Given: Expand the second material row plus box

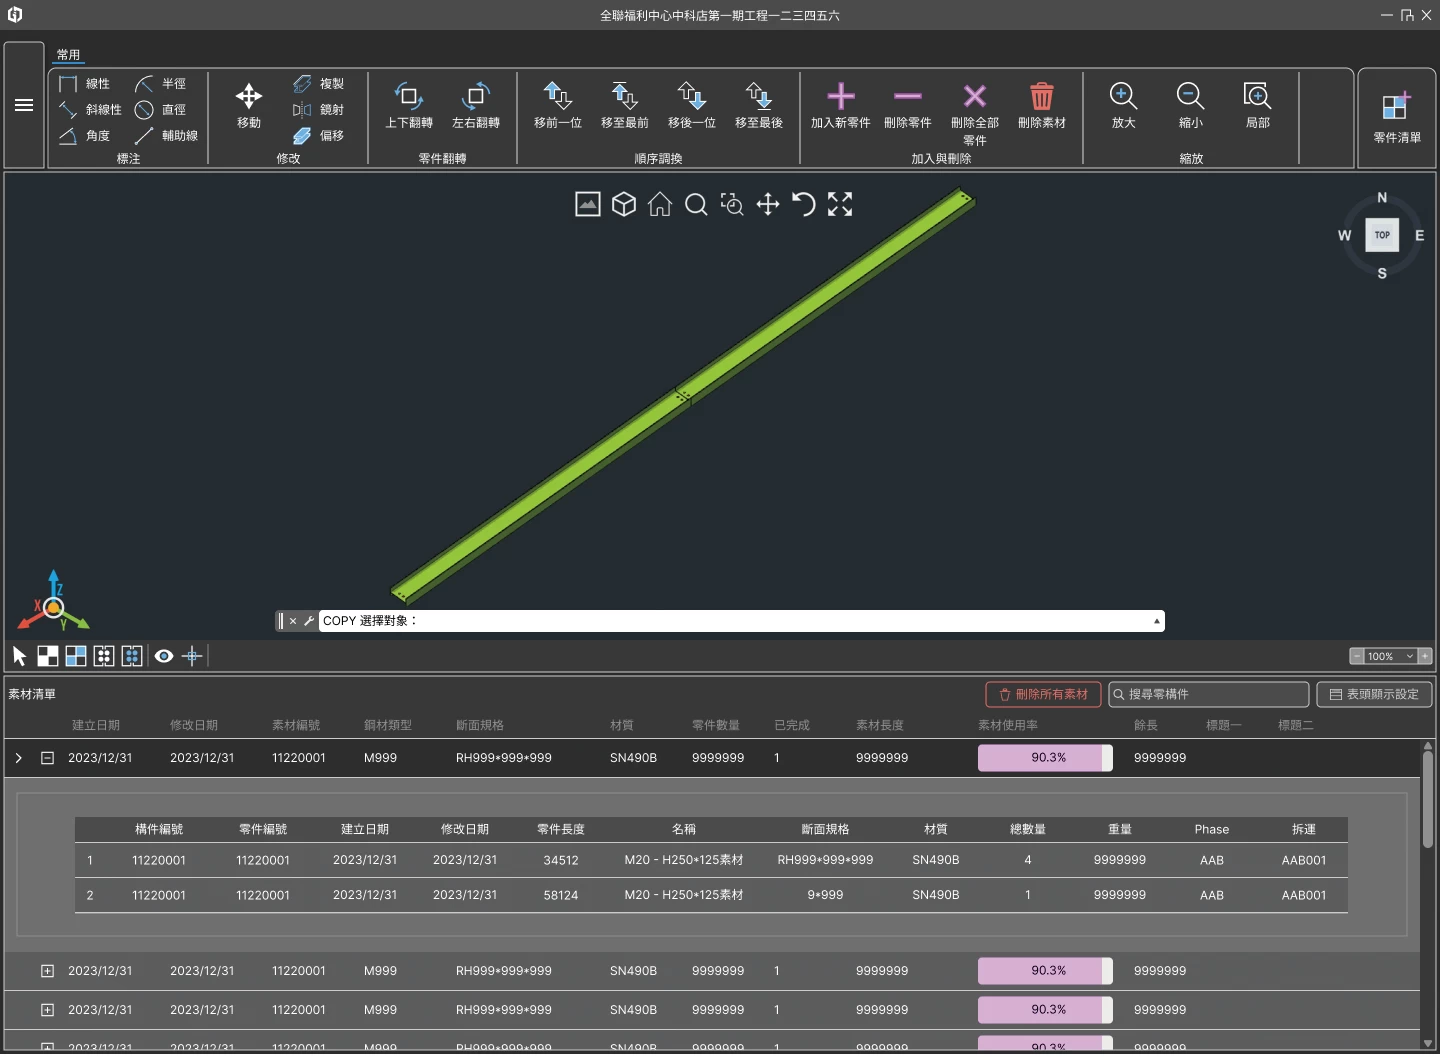Looking at the screenshot, I should (x=47, y=971).
